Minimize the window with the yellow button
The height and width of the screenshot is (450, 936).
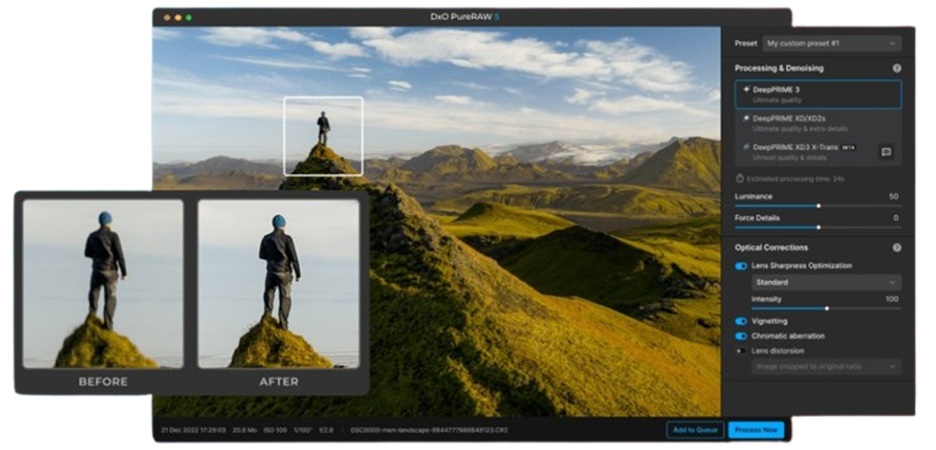178,17
